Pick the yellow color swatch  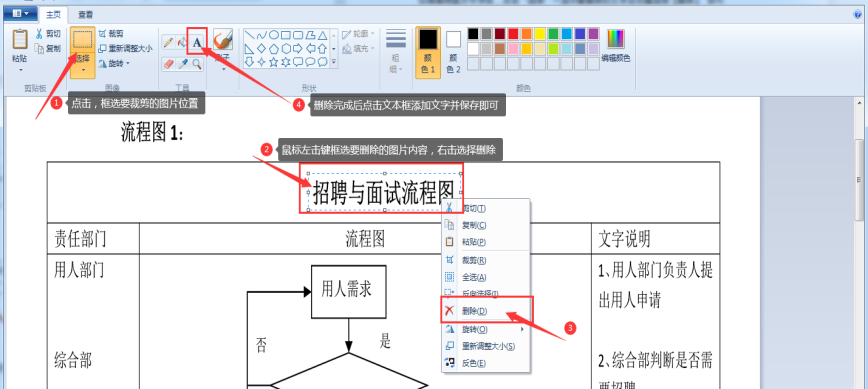point(540,34)
